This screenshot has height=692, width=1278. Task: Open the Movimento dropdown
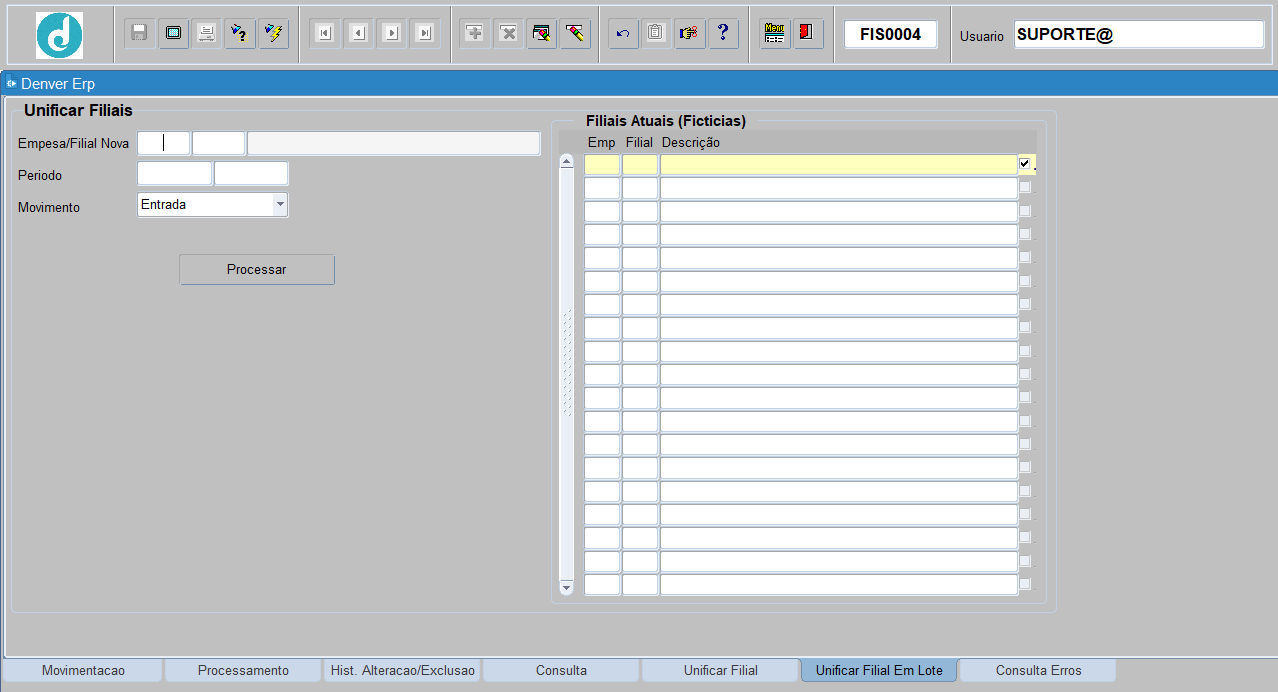coord(280,204)
